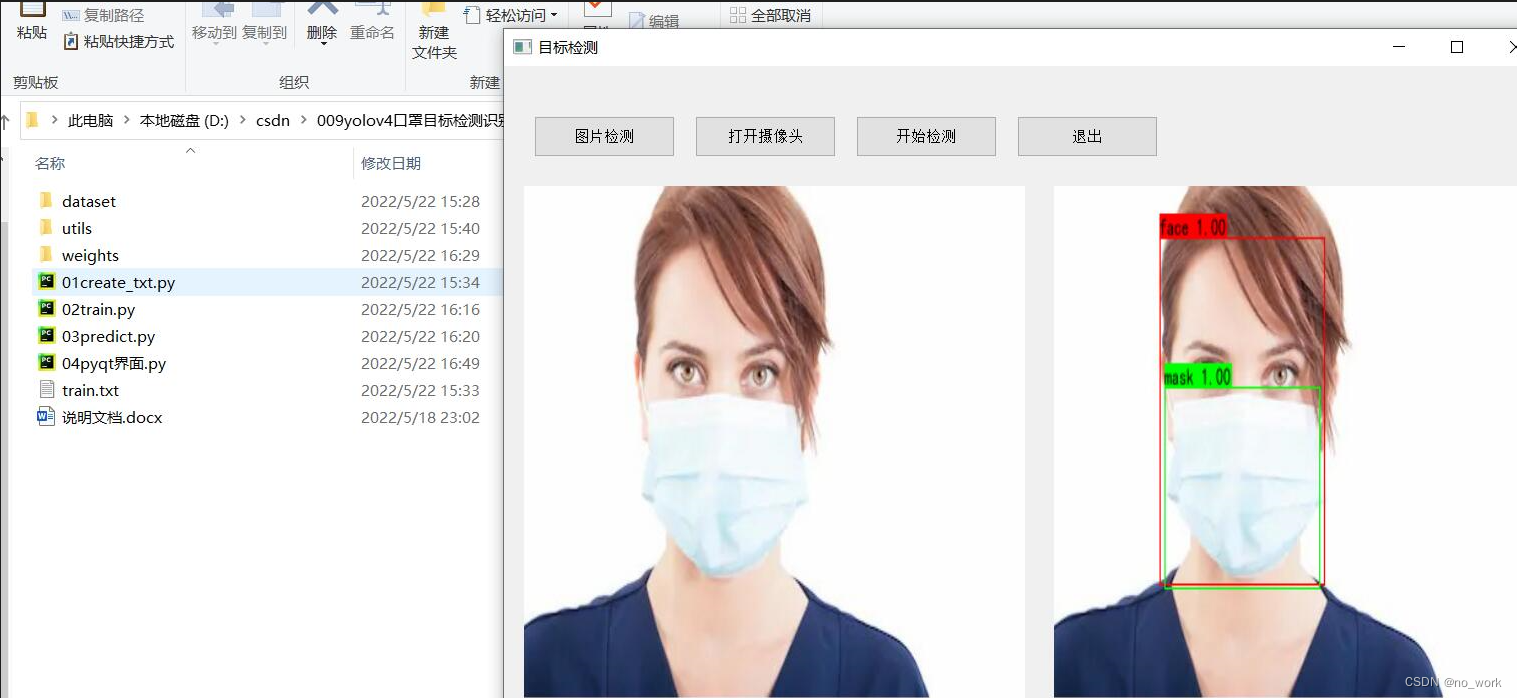Click the date 2022/5/22 16:49 for 04pyqt界面.py
The width and height of the screenshot is (1517, 698).
[x=420, y=363]
